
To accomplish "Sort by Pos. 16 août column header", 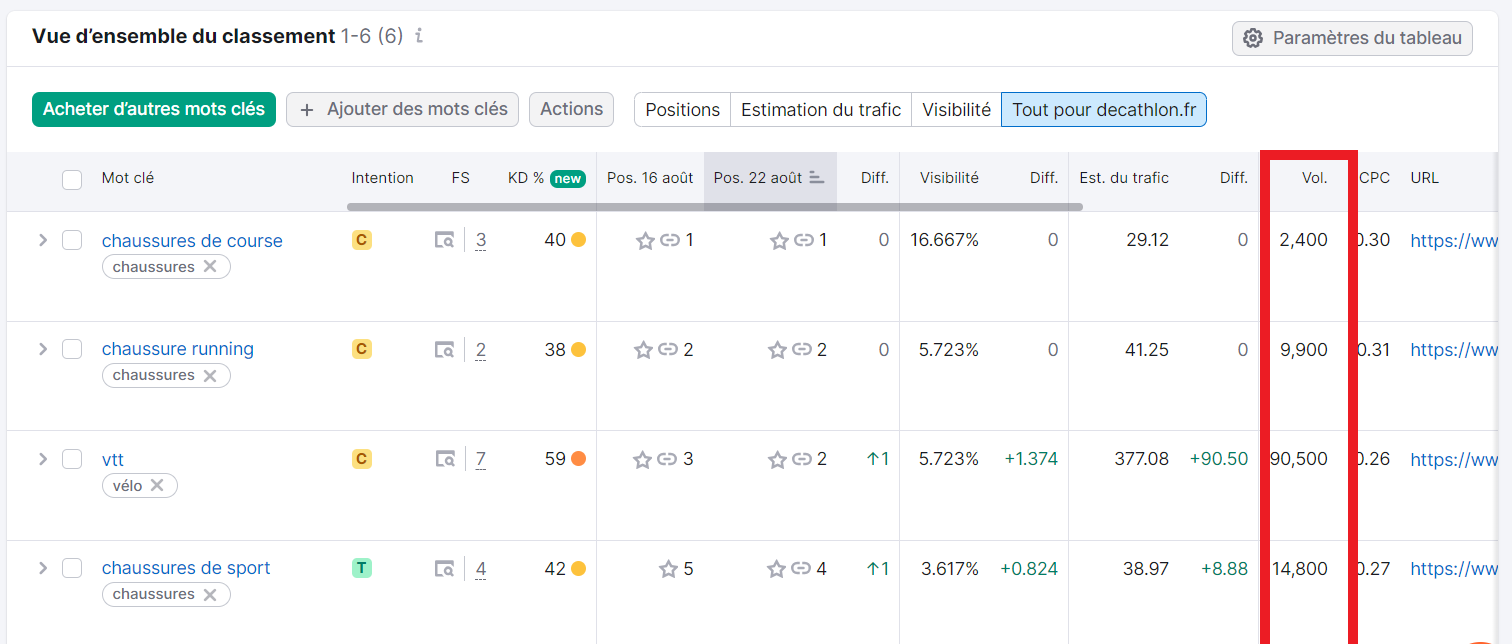I will click(x=650, y=178).
